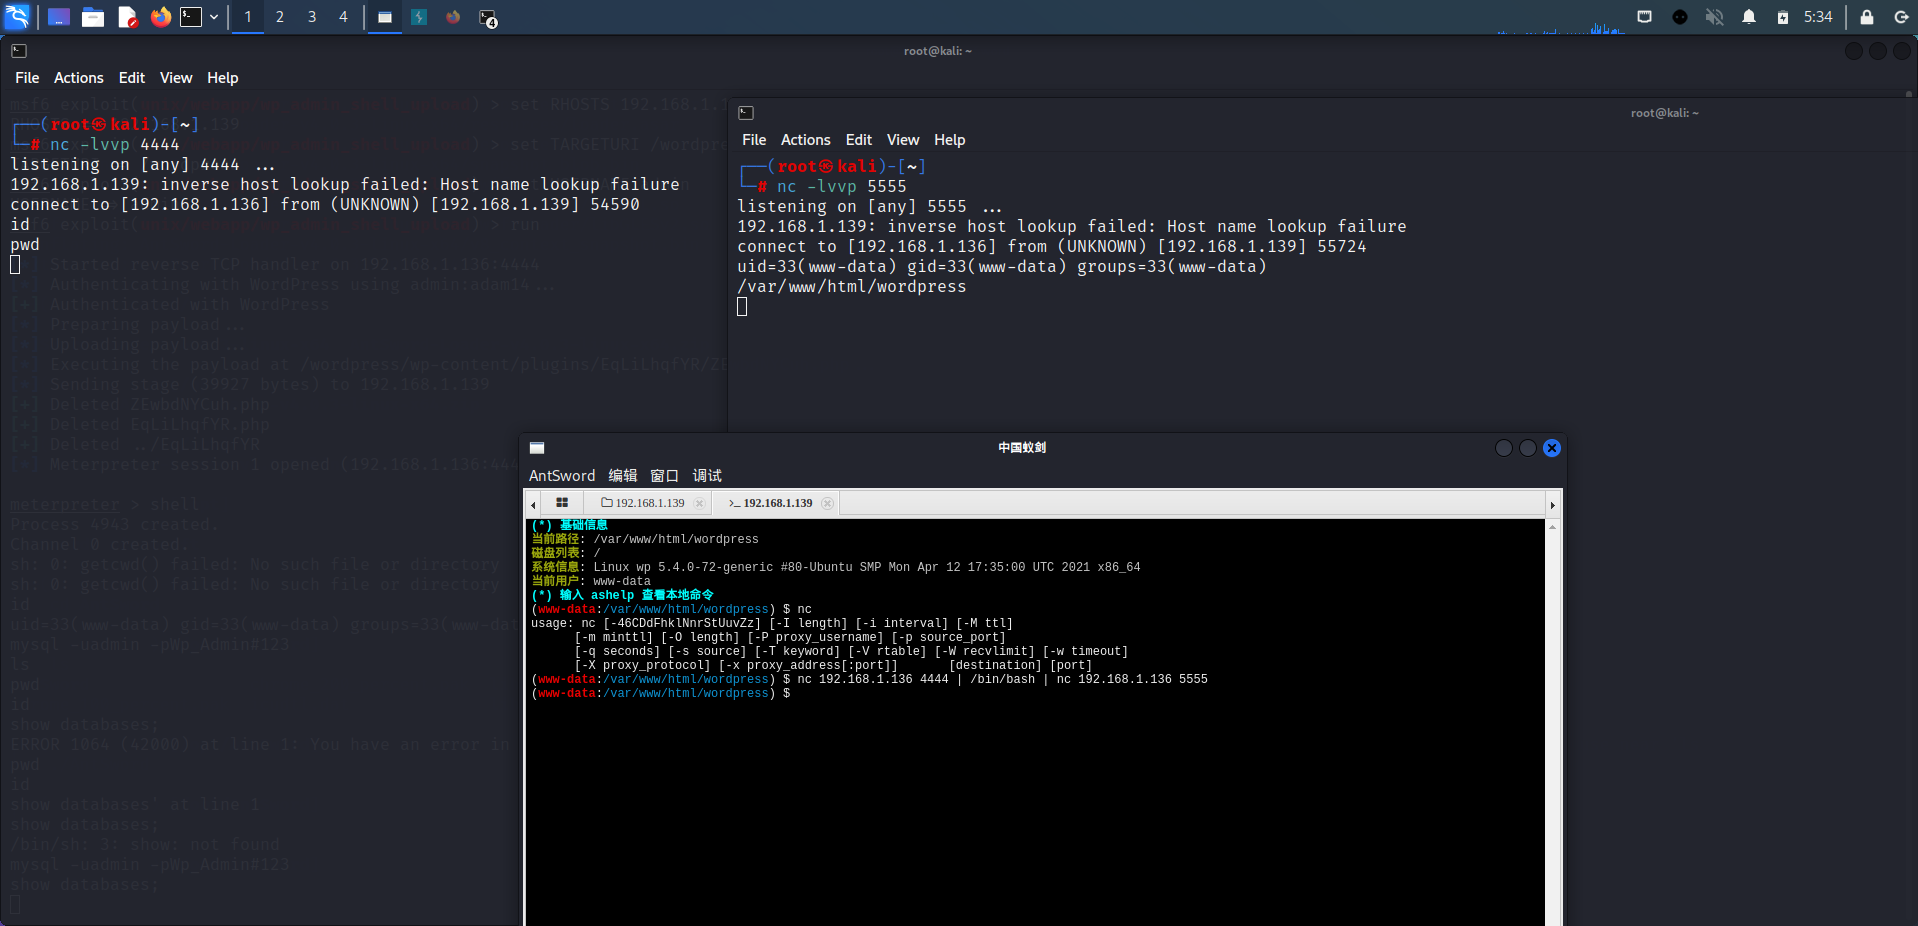The width and height of the screenshot is (1918, 926).
Task: Click the '/var/www/html/wordpress' output in nc 5555 terminal
Action: tap(852, 287)
